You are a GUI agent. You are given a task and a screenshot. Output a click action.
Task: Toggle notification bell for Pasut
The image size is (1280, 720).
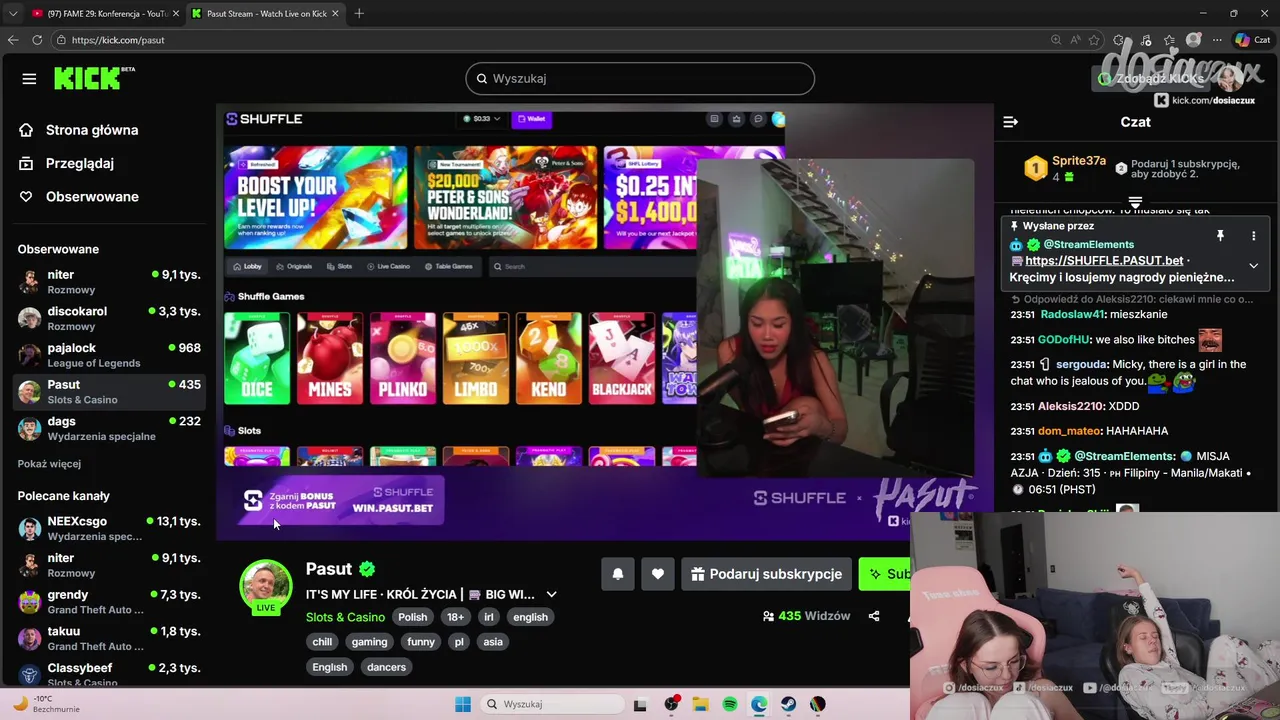[618, 574]
